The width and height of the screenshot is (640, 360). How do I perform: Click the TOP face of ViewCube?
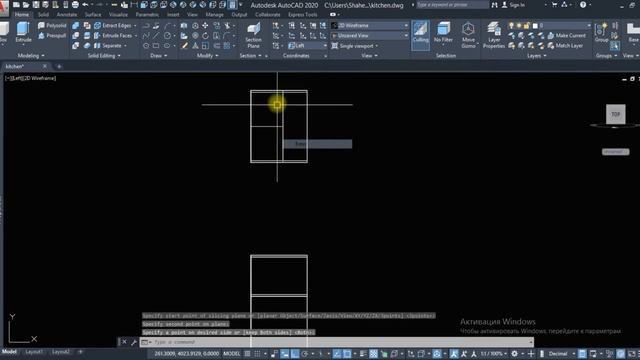[616, 114]
